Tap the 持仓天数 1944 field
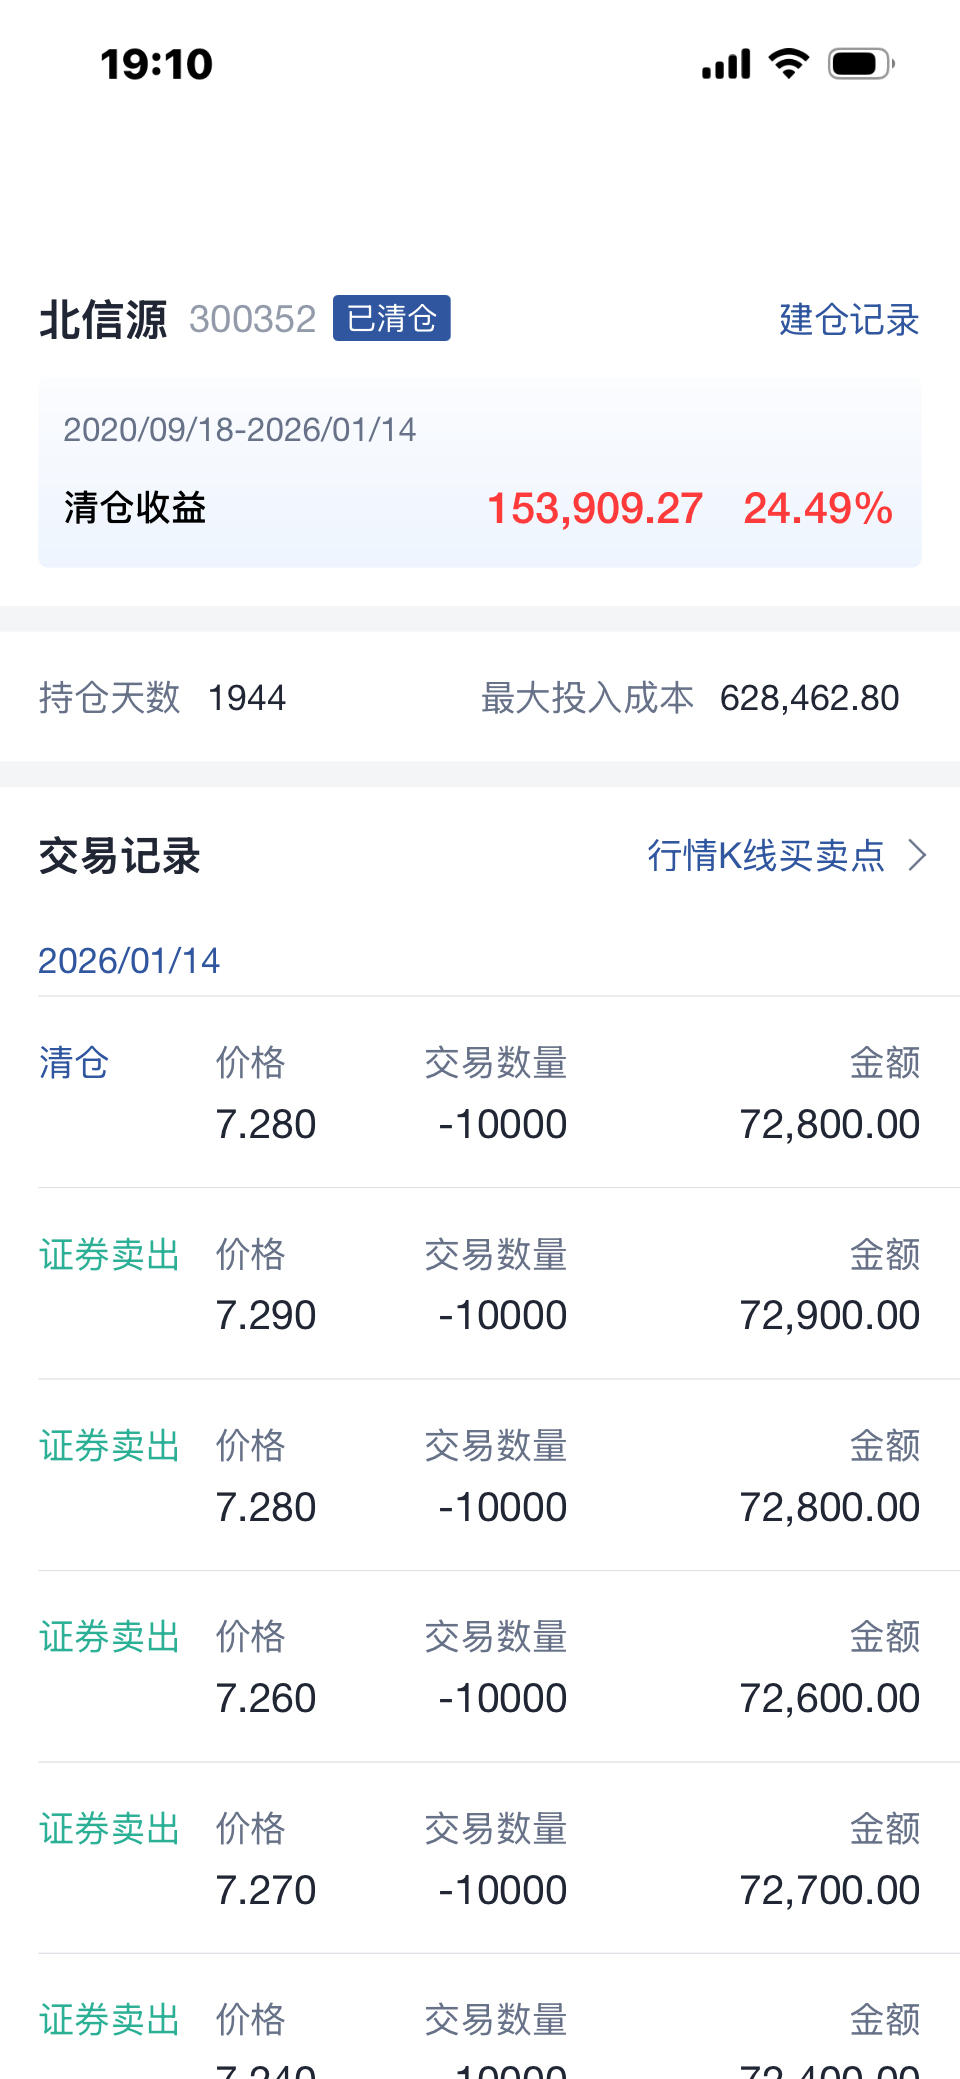Screen dimensions: 960x2079 click(163, 698)
